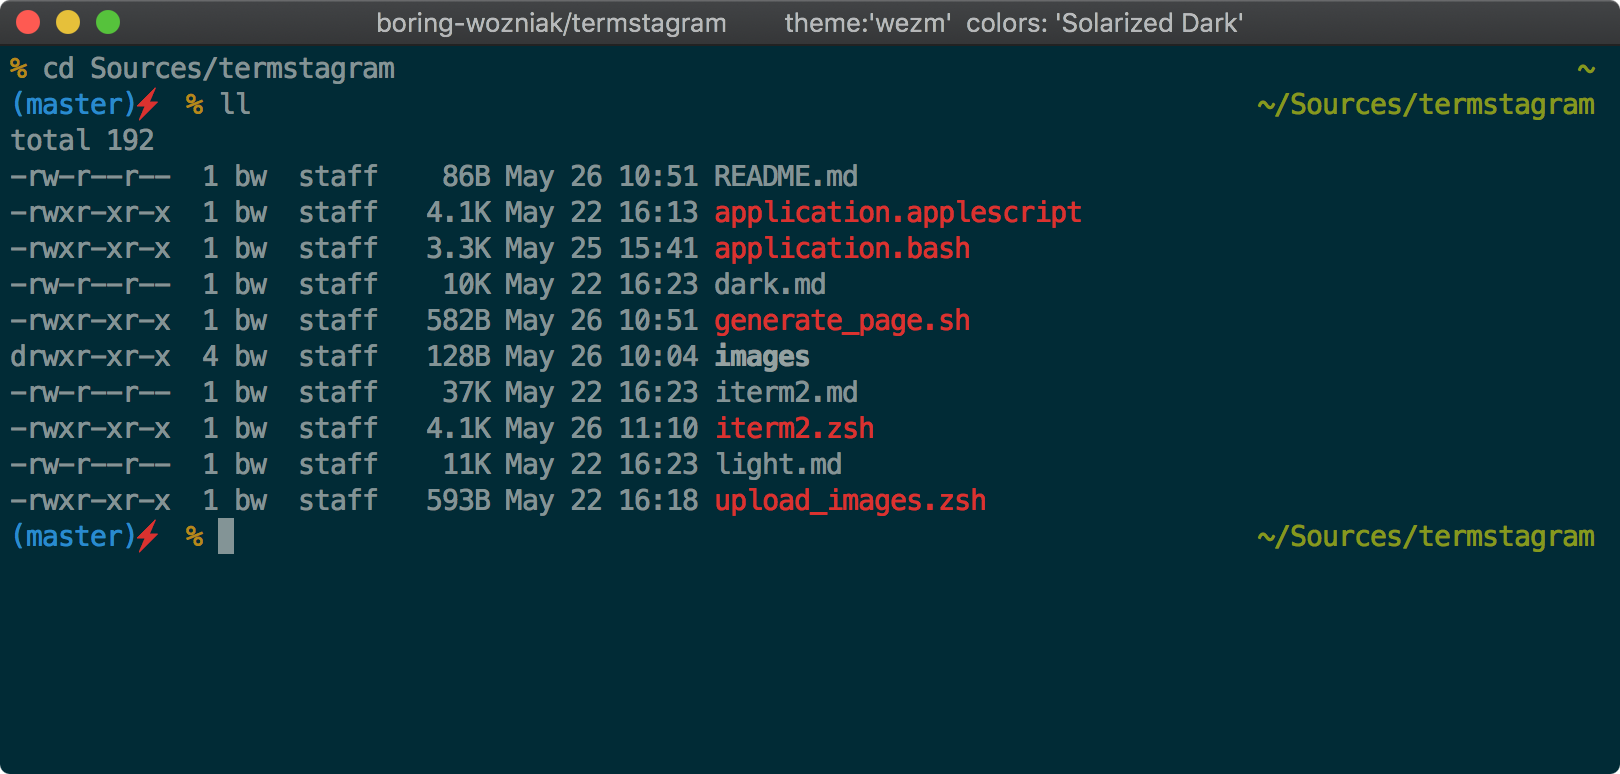Select application.applescript in the listing
This screenshot has width=1620, height=774.
tap(897, 213)
